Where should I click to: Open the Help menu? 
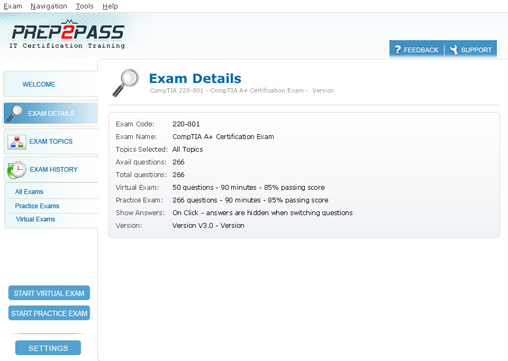pos(110,6)
